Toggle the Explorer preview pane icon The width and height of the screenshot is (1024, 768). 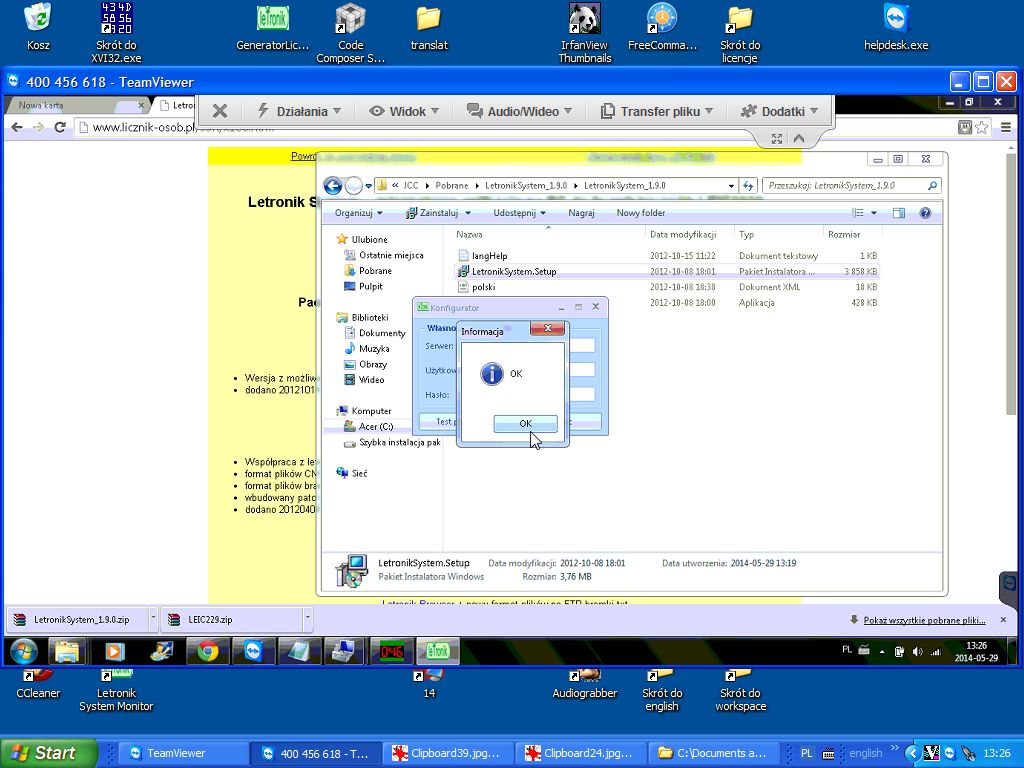pos(899,213)
